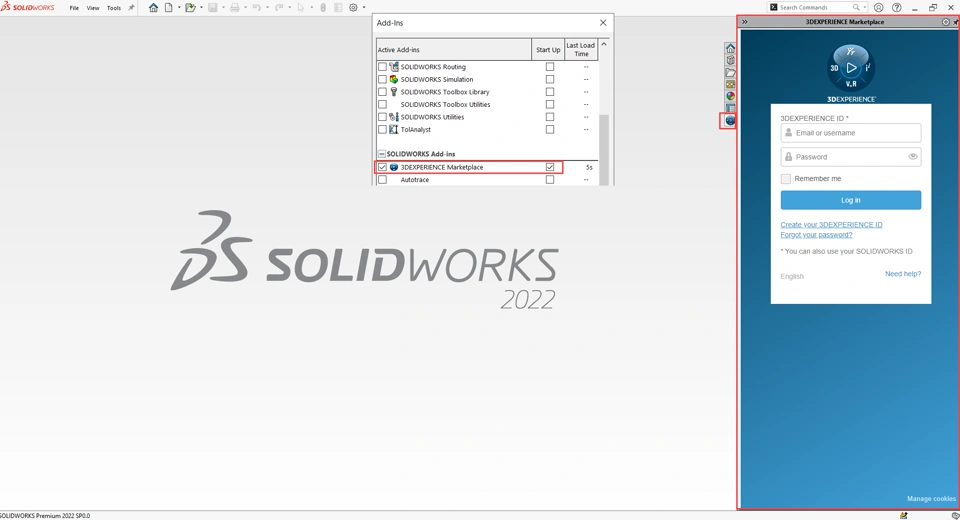The image size is (960, 520).
Task: Enable the SOLIDWORKS Simulation add-in checkbox
Action: 383,79
